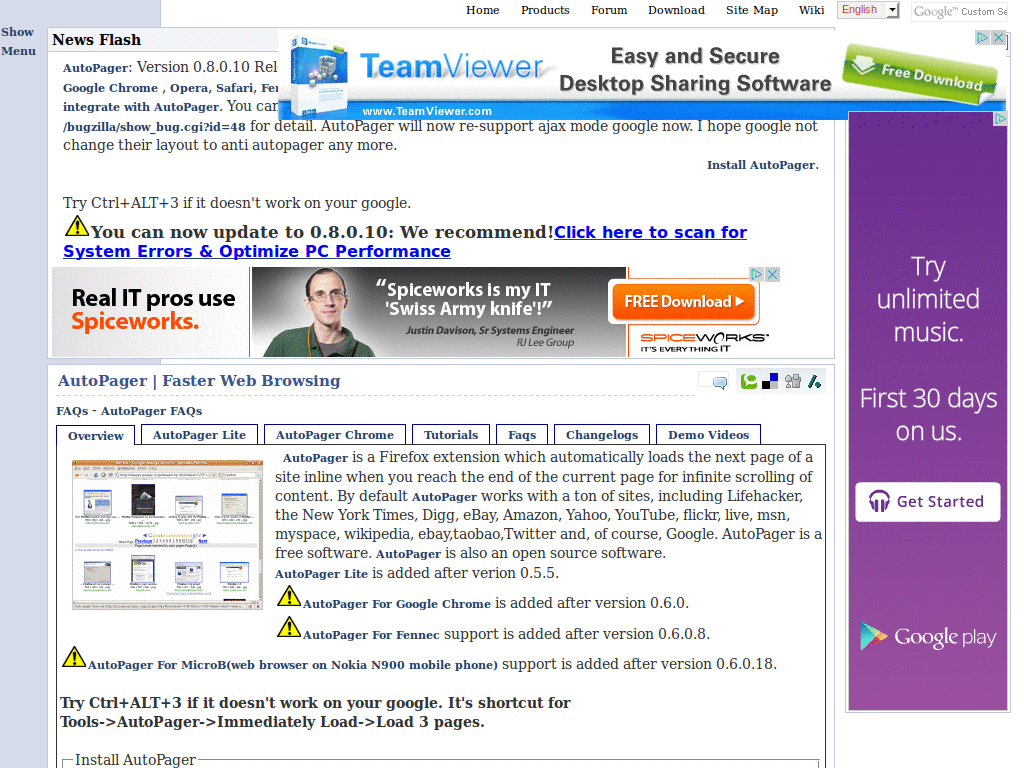This screenshot has height=768, width=1024.
Task: Click AutoPager For Fennec link
Action: (371, 635)
